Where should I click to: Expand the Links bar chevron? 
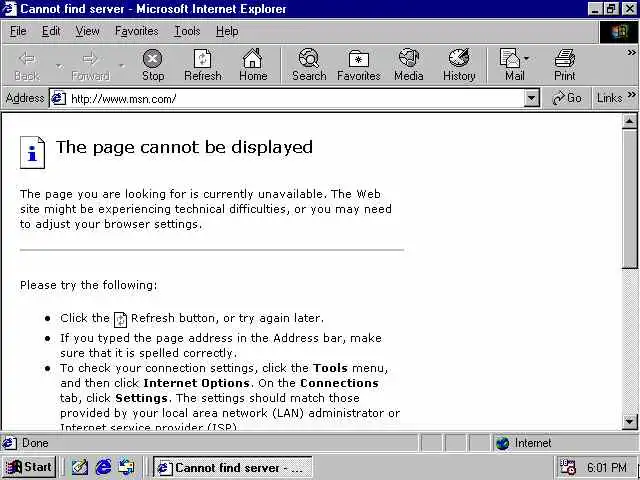631,95
